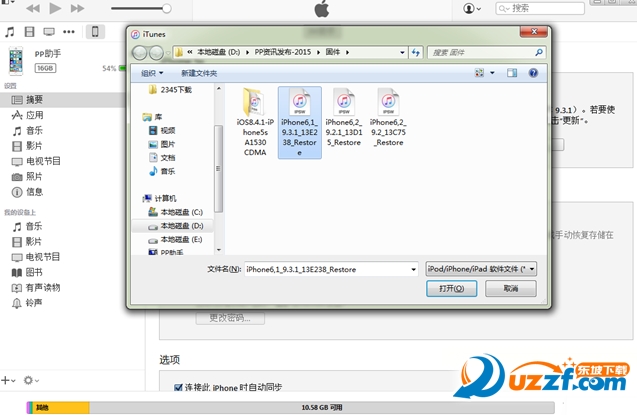Click the 文件名 filename input field

[x=331, y=269]
